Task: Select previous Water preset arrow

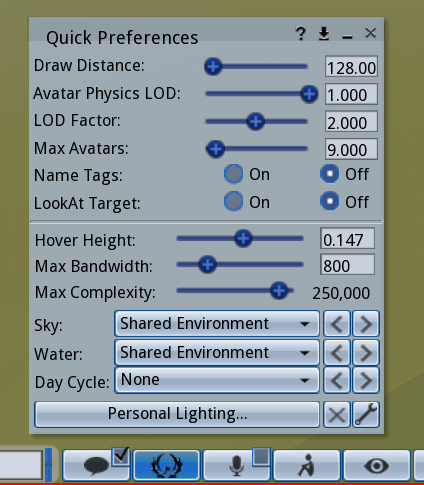Action: coord(337,353)
